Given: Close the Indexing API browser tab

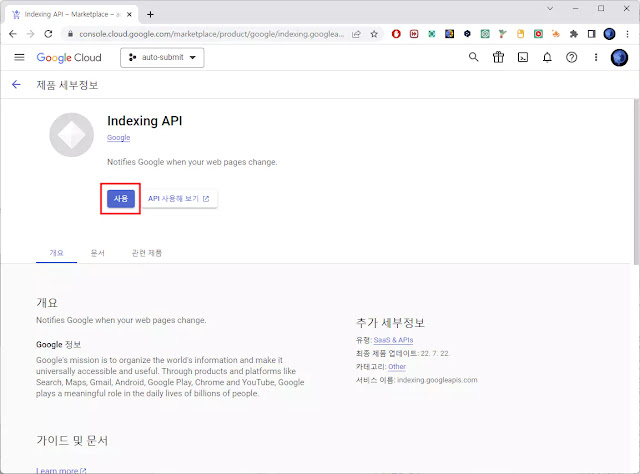Looking at the screenshot, I should point(129,14).
